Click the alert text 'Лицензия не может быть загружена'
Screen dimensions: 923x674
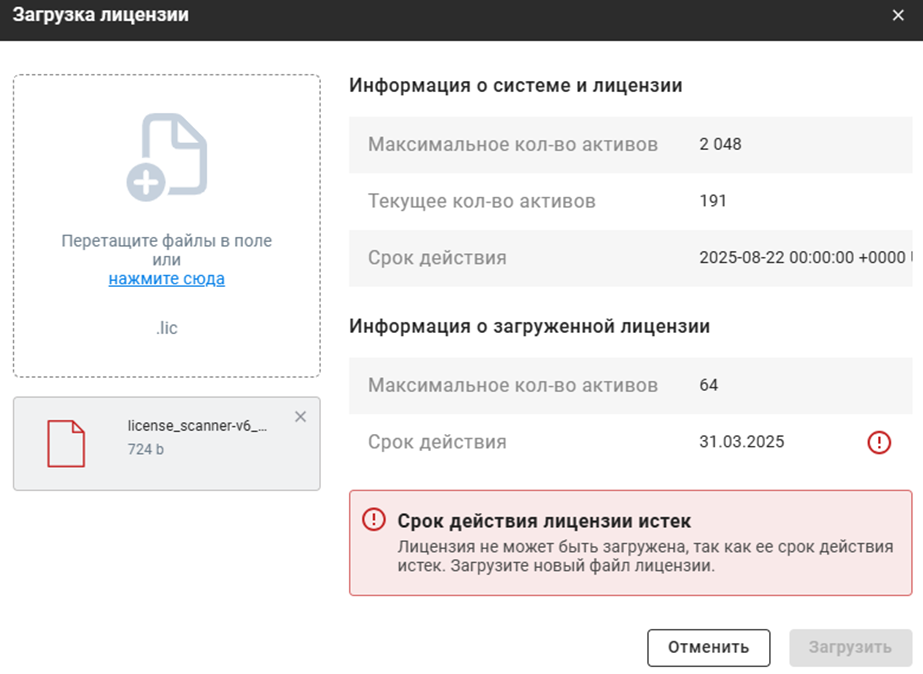coord(542,547)
